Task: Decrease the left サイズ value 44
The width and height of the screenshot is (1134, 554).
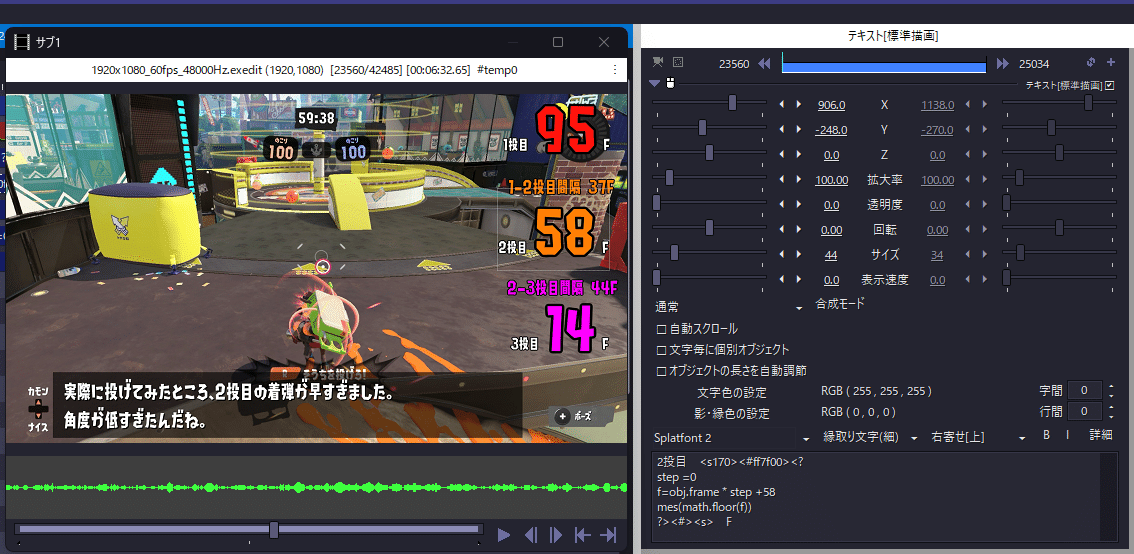Action: [782, 255]
